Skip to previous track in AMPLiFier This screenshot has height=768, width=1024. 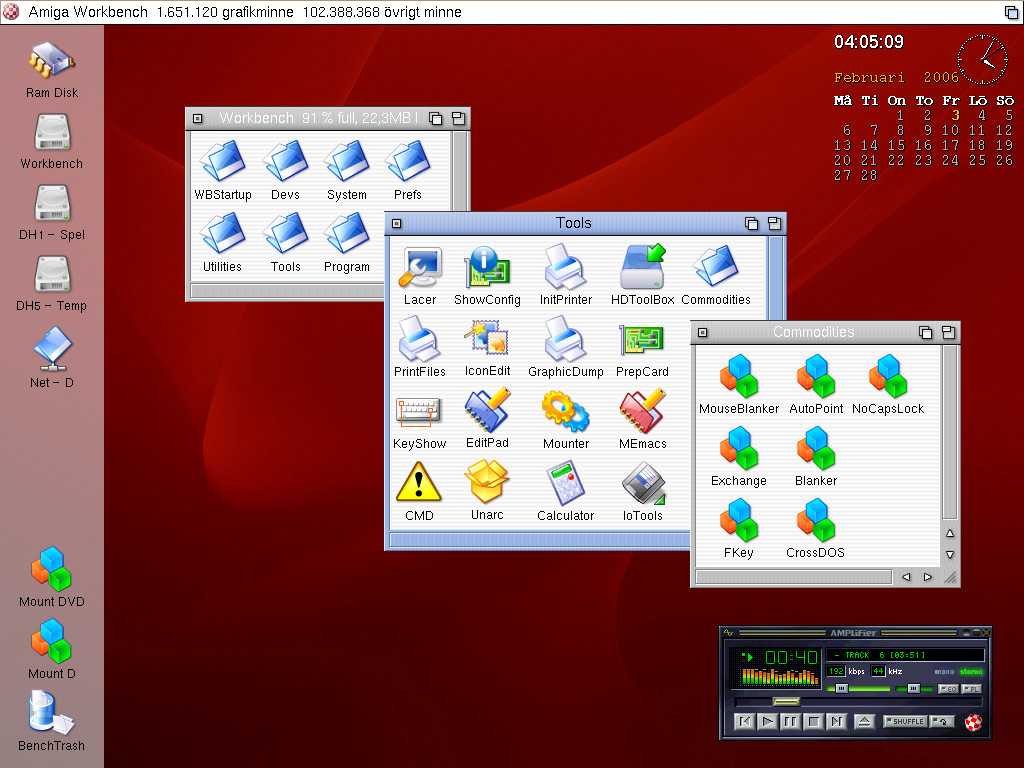click(x=744, y=722)
